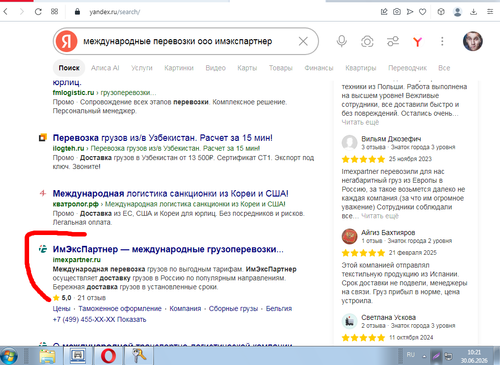Switch to the Алиса AI tab
The width and height of the screenshot is (500, 365).
tap(105, 68)
